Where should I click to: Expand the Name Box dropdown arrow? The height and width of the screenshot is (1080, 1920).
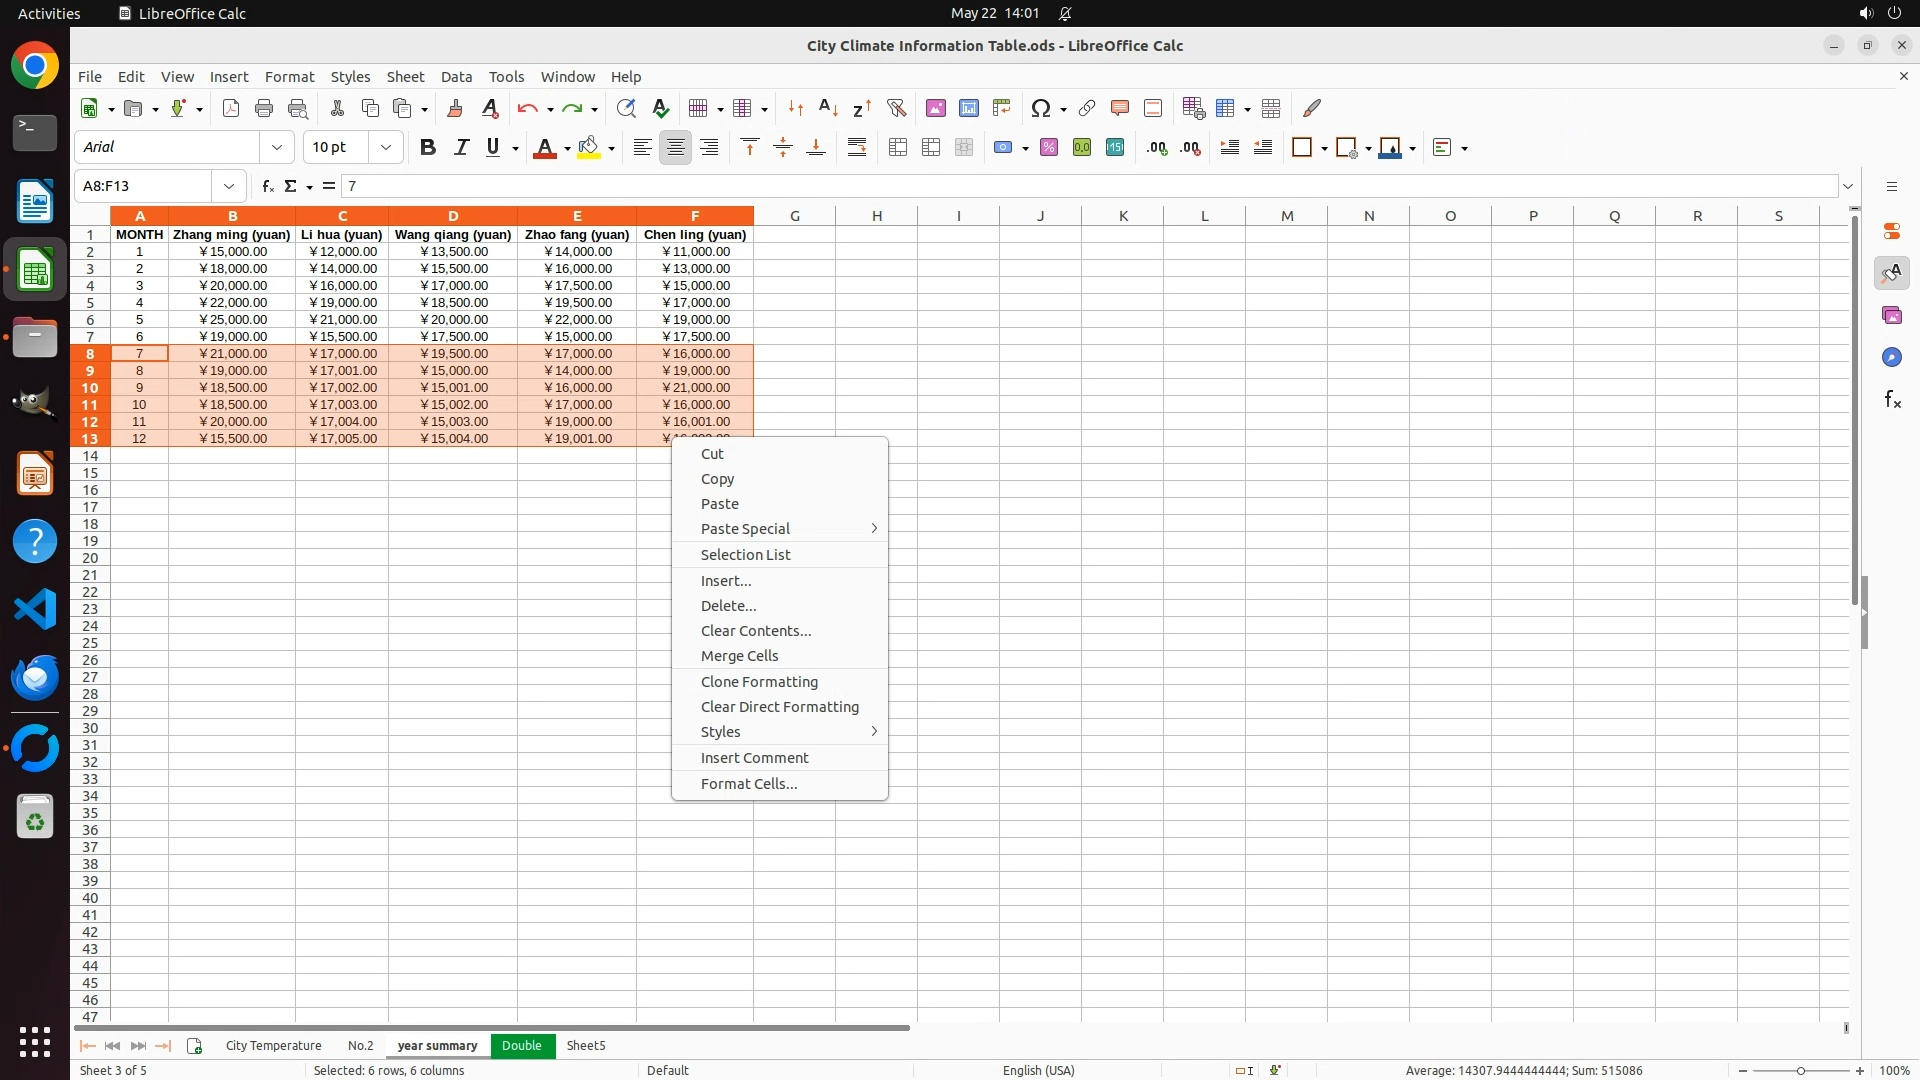click(x=229, y=186)
